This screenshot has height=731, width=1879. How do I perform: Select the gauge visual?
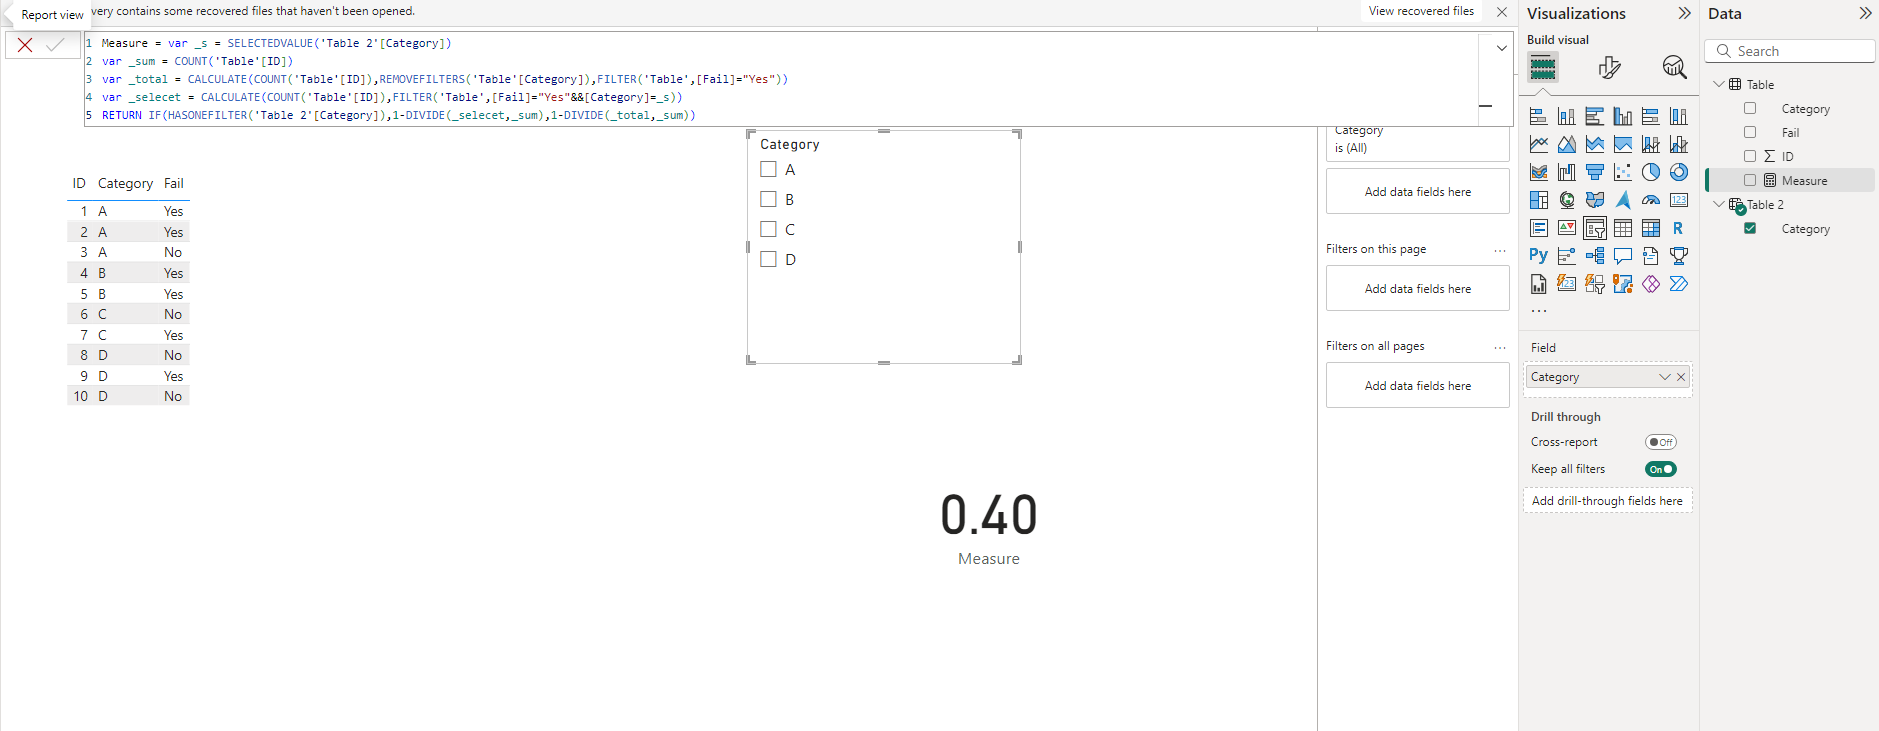pos(1651,200)
